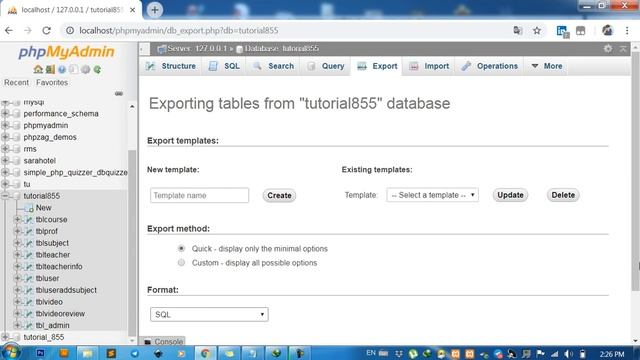This screenshot has height=360, width=640.
Task: Expand performance_schema database node
Action: (x=5, y=113)
